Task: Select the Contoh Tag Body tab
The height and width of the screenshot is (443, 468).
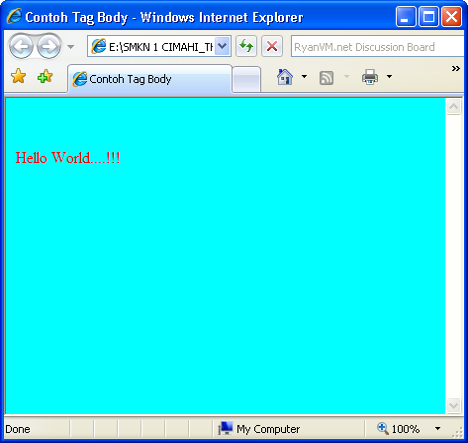Action: click(x=149, y=79)
